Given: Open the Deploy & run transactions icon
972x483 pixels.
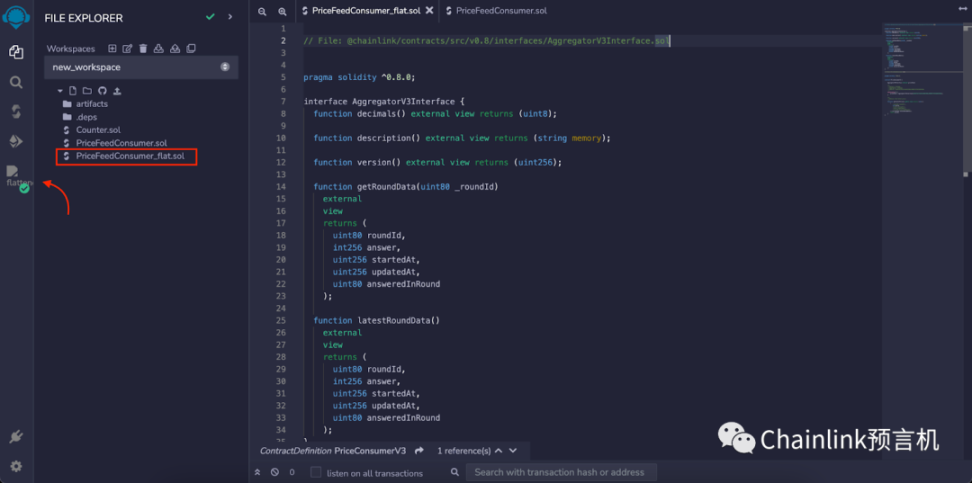Looking at the screenshot, I should point(16,141).
